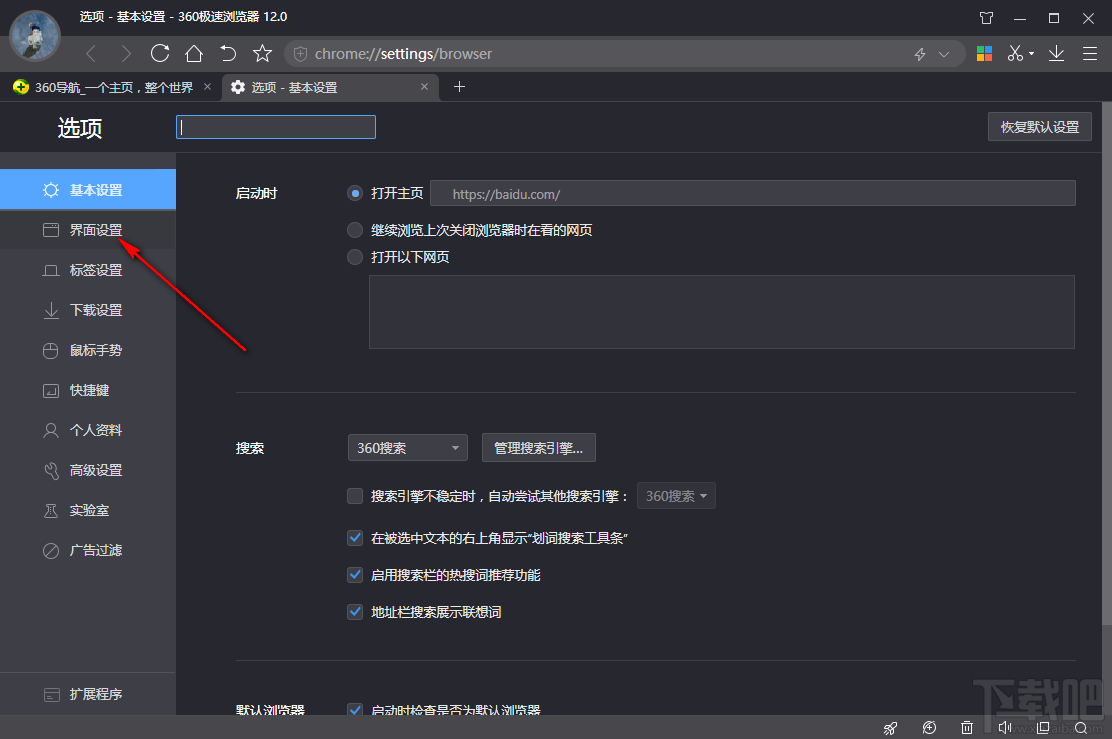Click the user avatar profile picture
The width and height of the screenshot is (1112, 739).
(x=35, y=36)
